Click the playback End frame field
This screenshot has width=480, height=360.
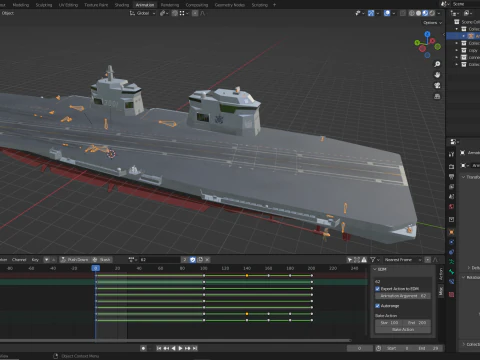pos(428,348)
